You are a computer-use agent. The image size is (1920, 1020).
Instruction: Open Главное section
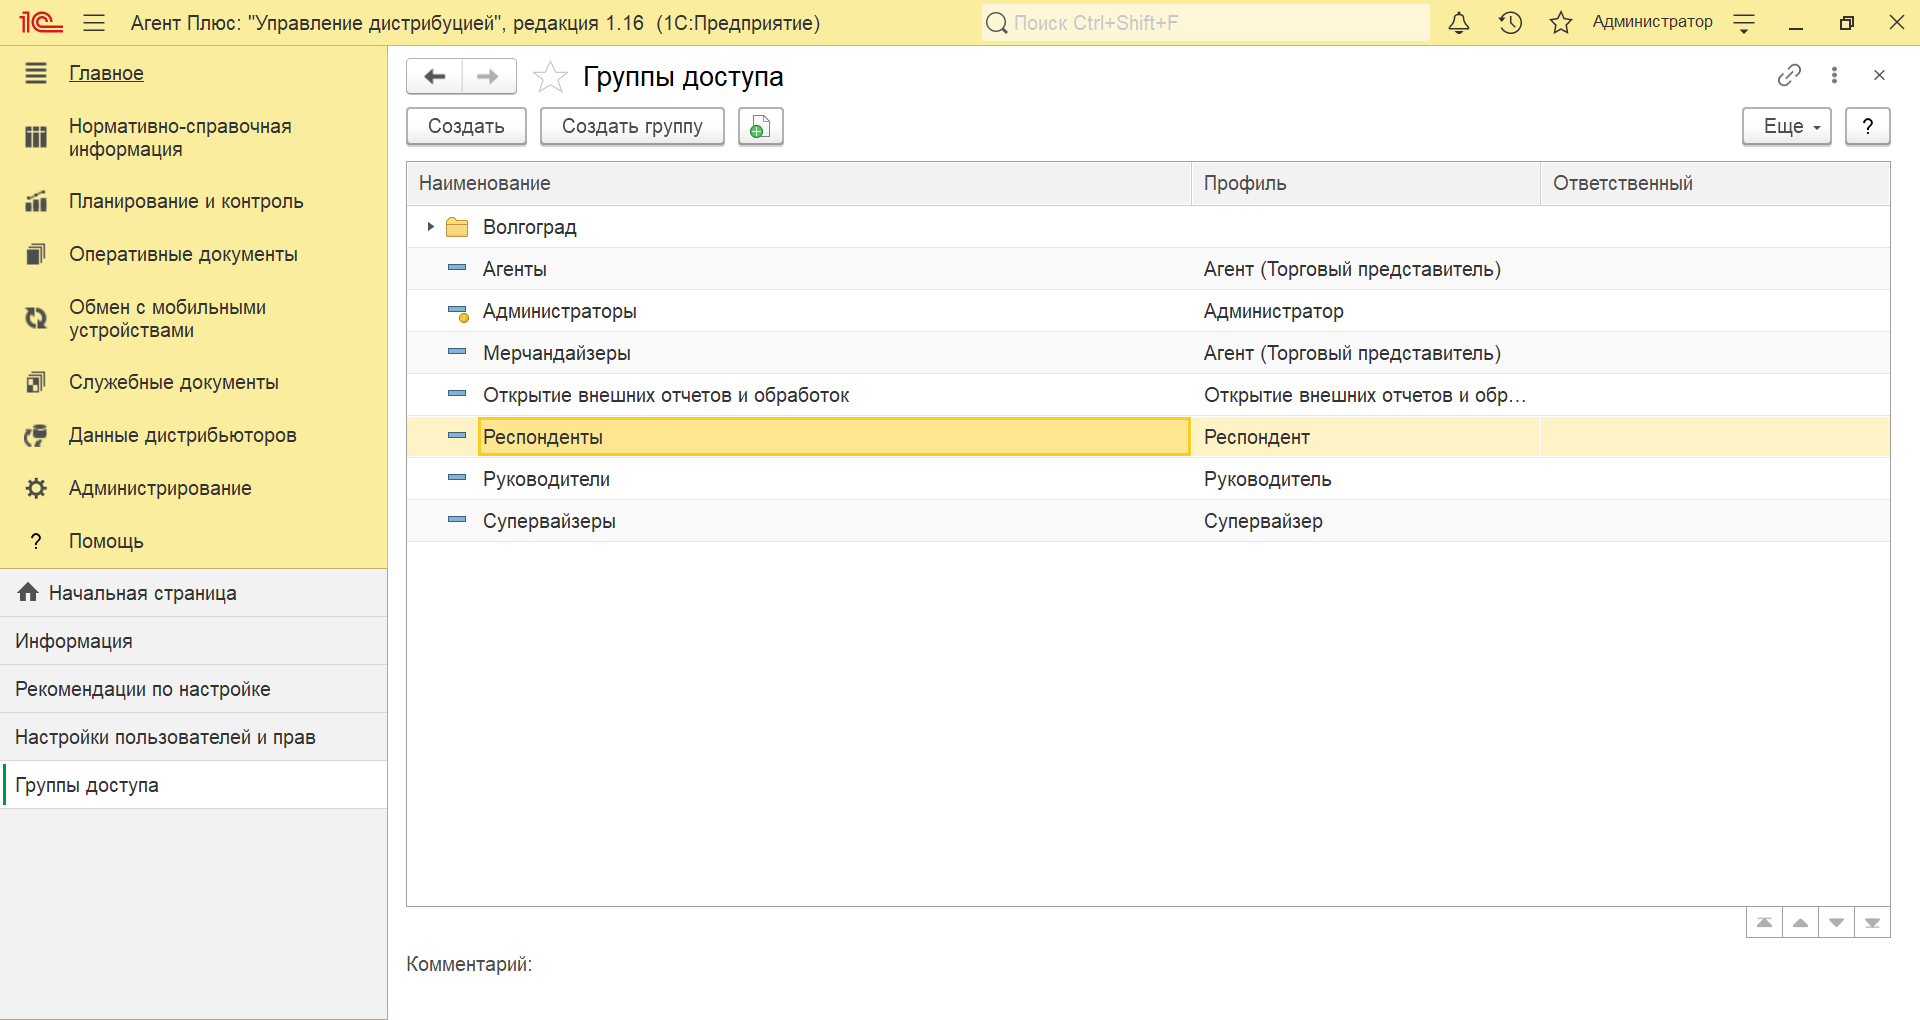click(106, 73)
